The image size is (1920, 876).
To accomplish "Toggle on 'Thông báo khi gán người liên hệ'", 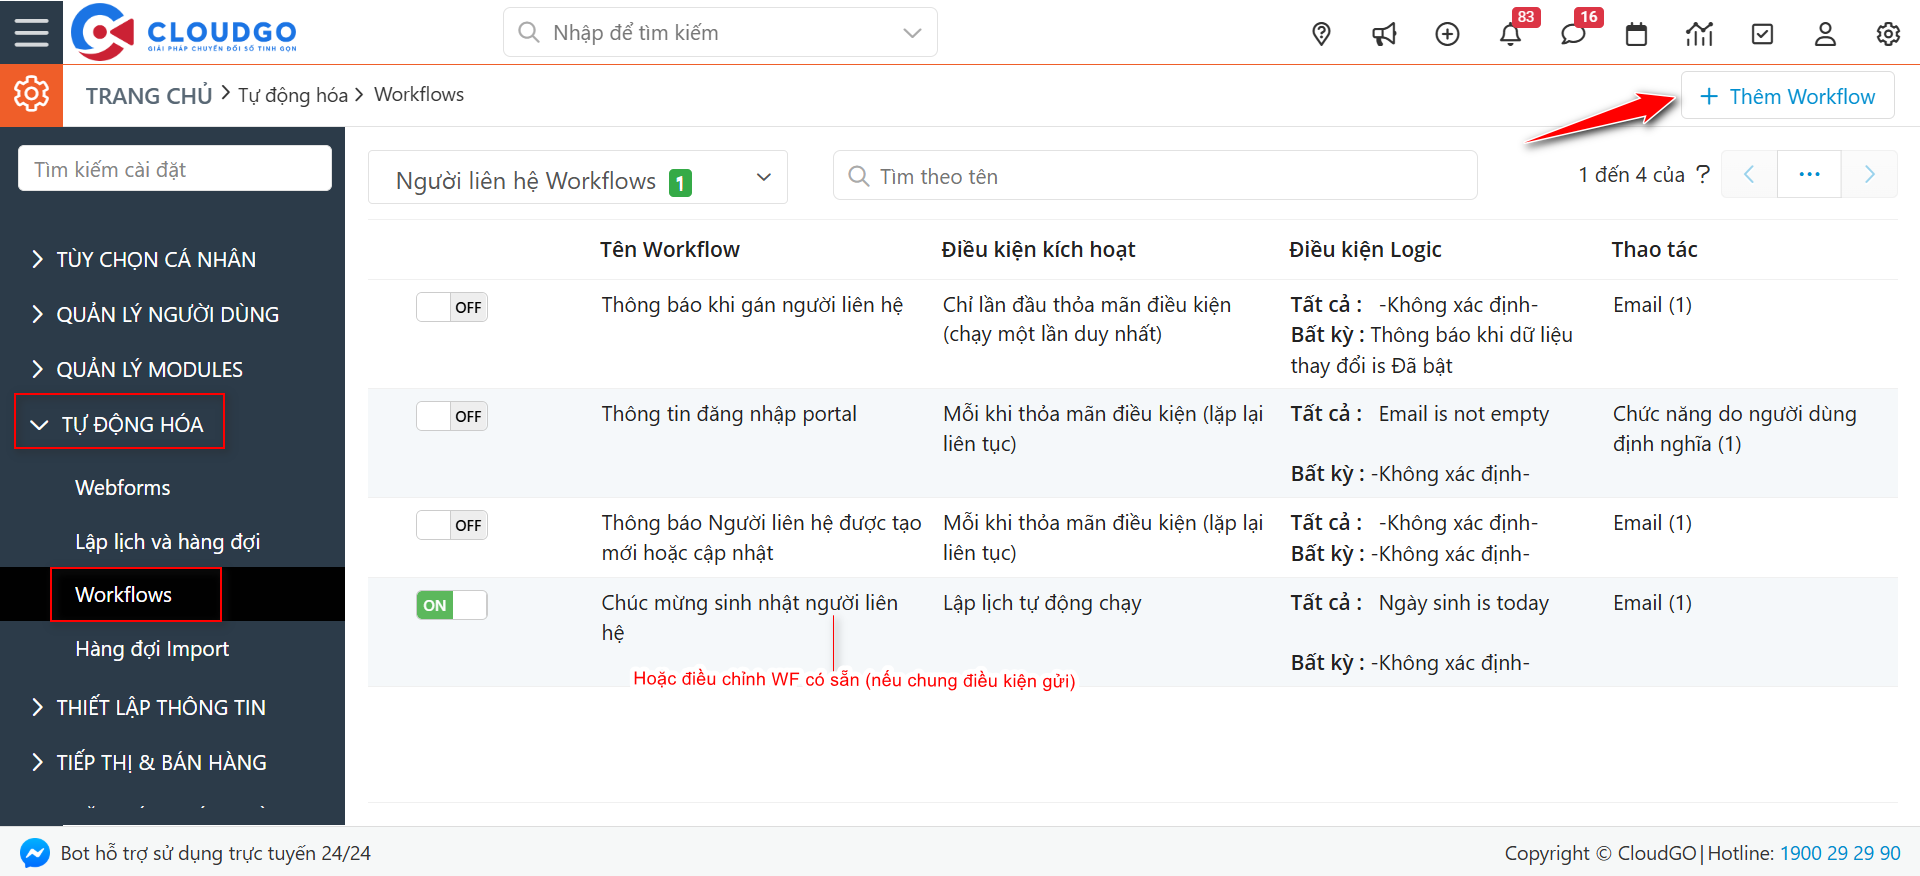I will click(x=452, y=307).
